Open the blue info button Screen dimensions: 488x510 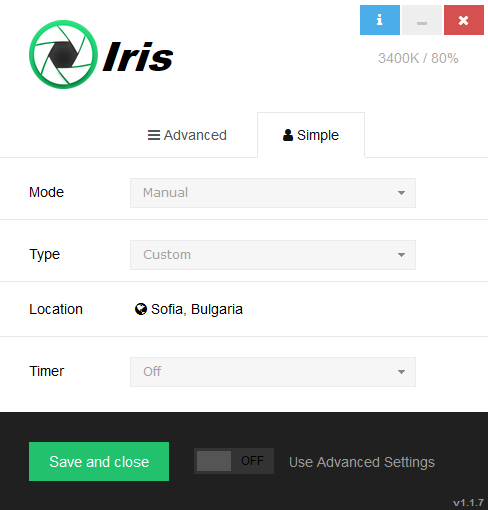[380, 20]
